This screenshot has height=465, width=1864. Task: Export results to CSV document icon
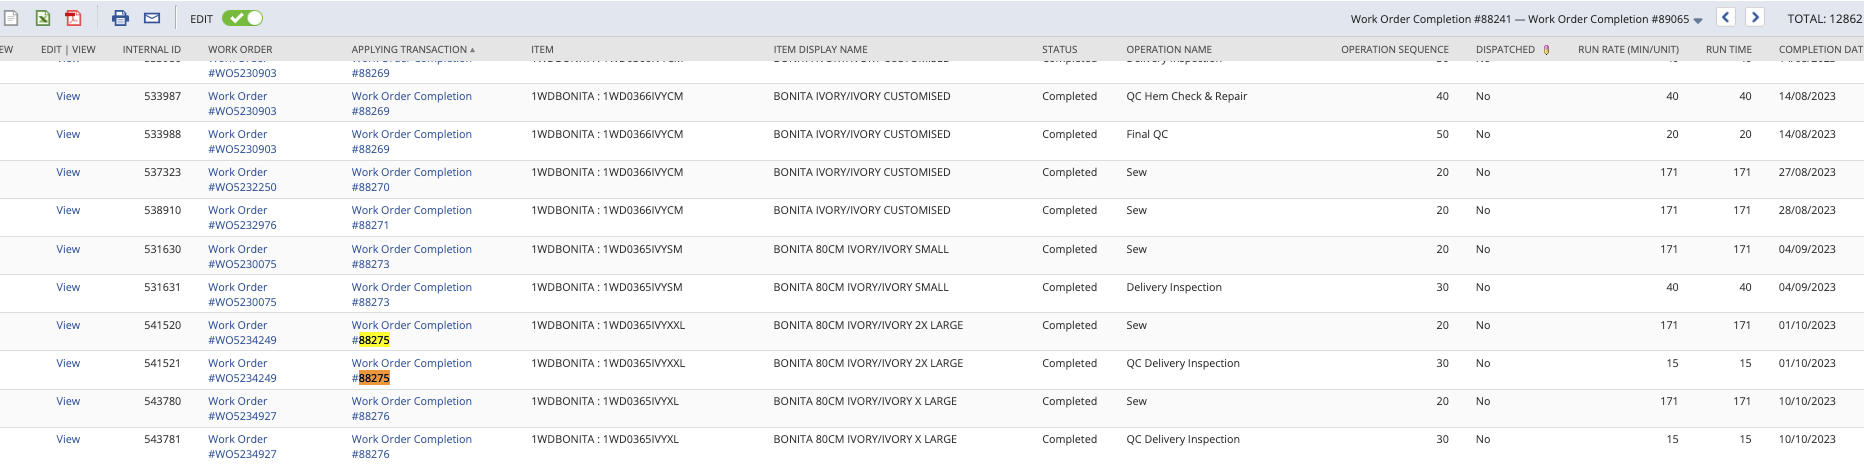pyautogui.click(x=11, y=18)
